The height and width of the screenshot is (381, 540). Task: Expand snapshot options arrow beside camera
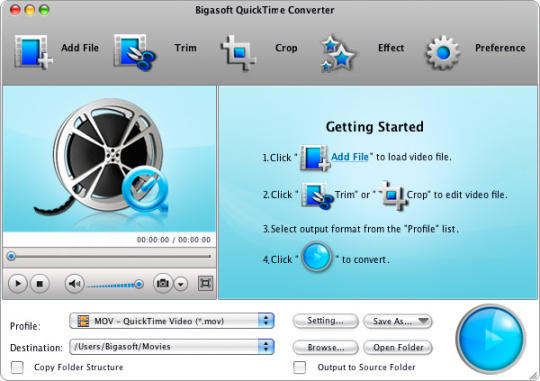tap(181, 284)
